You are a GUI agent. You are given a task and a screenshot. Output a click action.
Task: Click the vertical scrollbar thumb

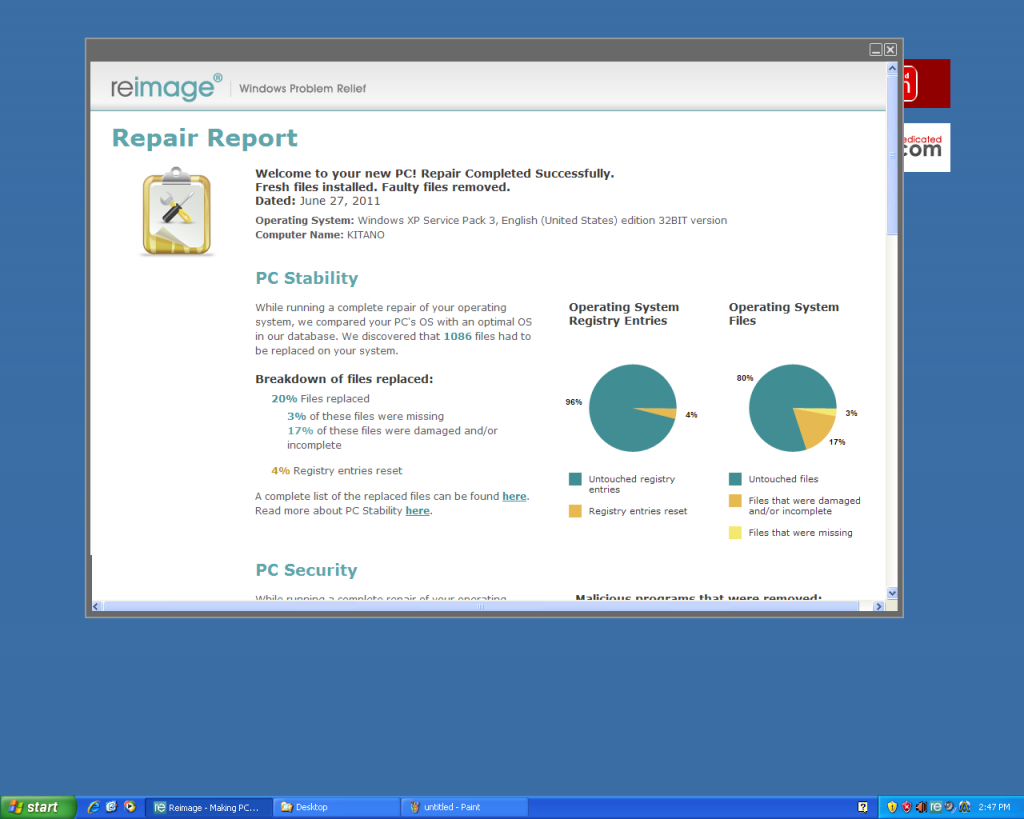point(892,155)
